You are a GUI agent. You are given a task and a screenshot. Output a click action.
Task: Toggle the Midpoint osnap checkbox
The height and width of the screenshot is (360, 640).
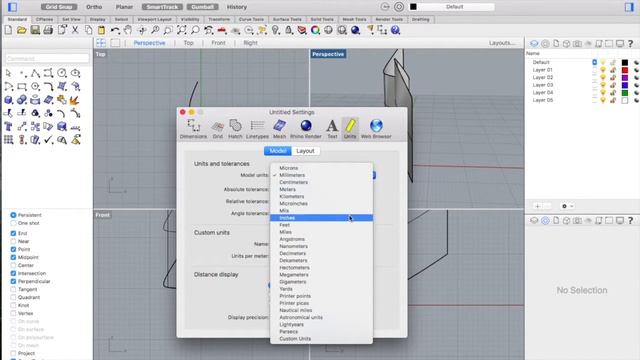[x=13, y=257]
